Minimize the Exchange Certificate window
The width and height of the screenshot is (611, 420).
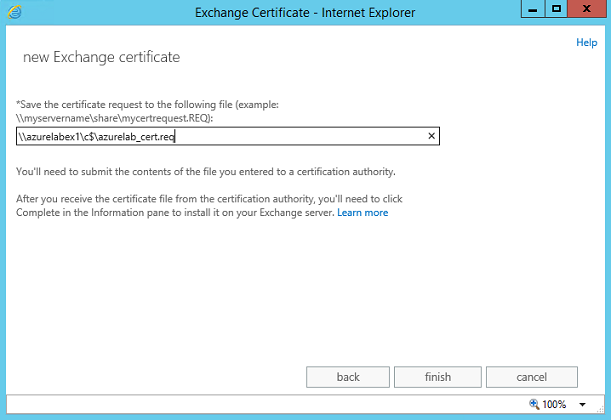pyautogui.click(x=533, y=9)
